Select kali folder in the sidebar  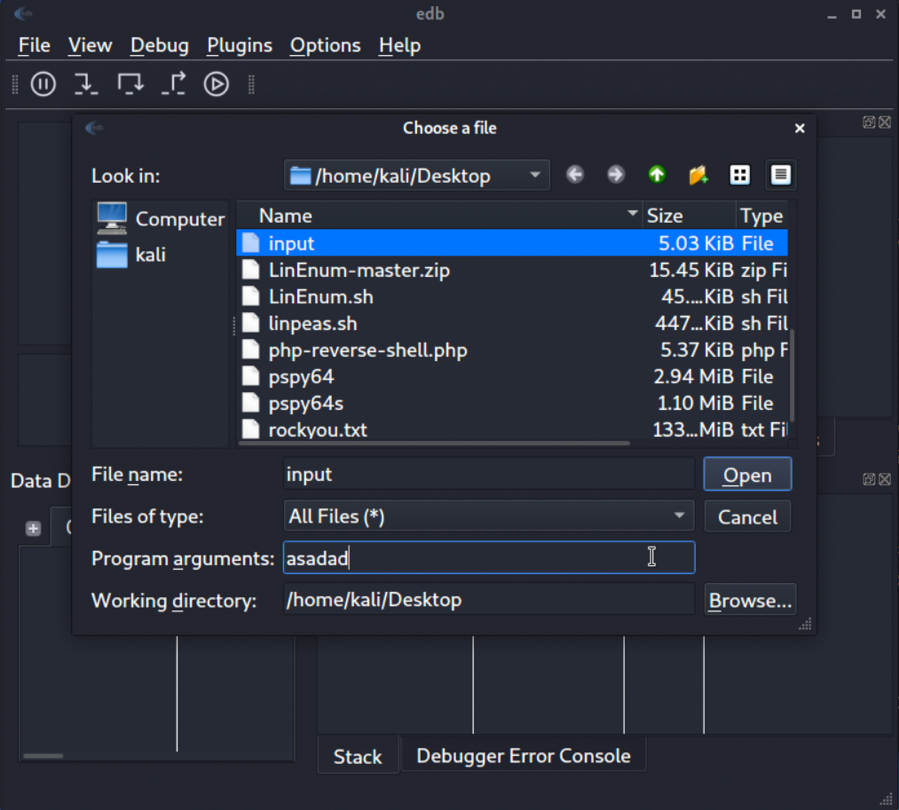tap(131, 255)
